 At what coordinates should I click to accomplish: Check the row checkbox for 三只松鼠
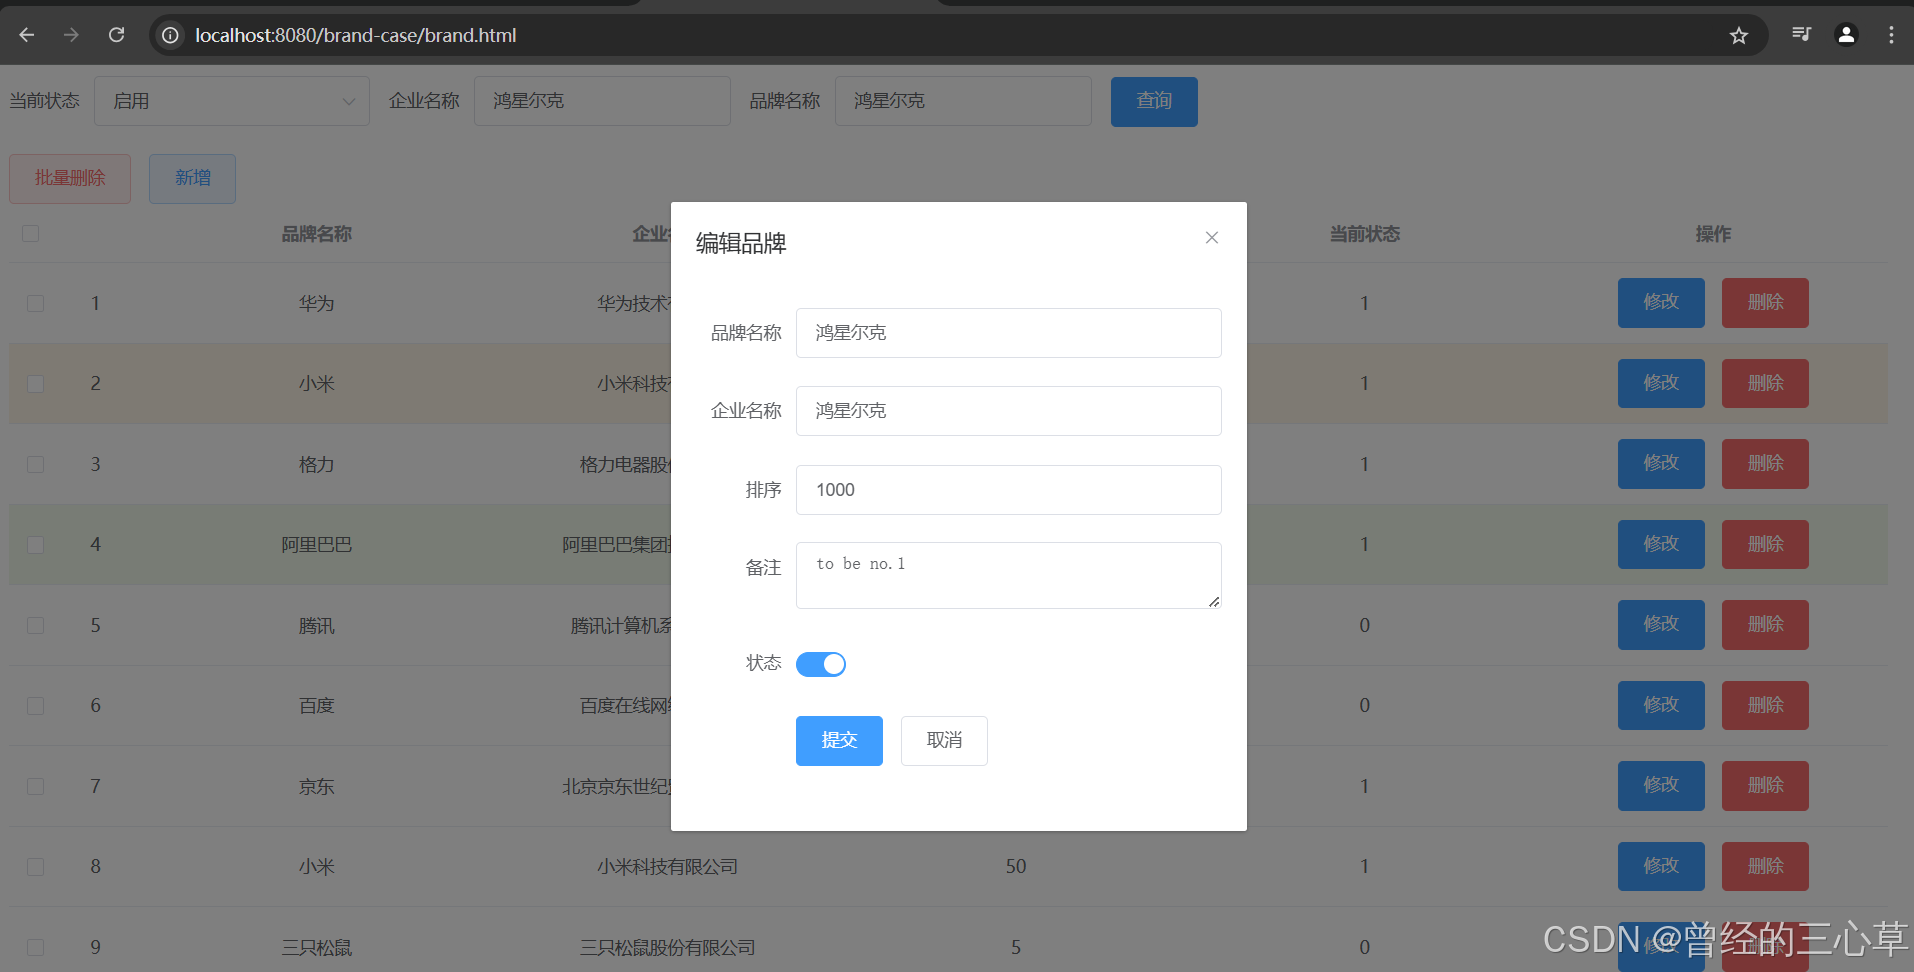pos(36,947)
